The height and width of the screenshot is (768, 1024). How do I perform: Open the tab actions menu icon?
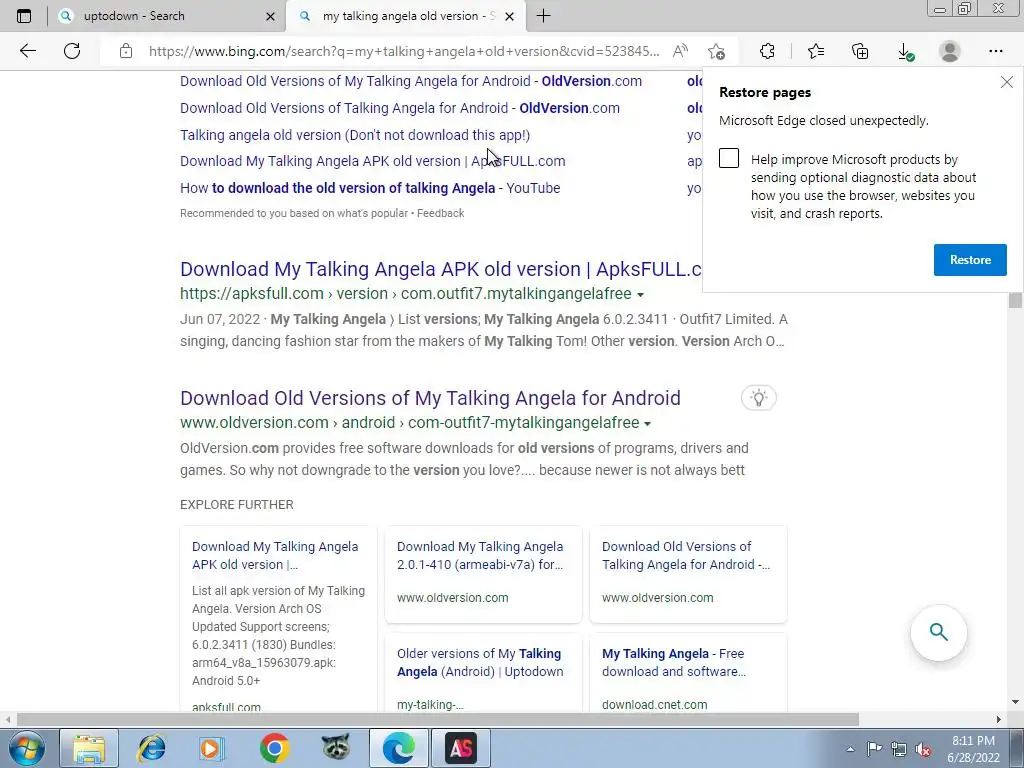(x=24, y=16)
